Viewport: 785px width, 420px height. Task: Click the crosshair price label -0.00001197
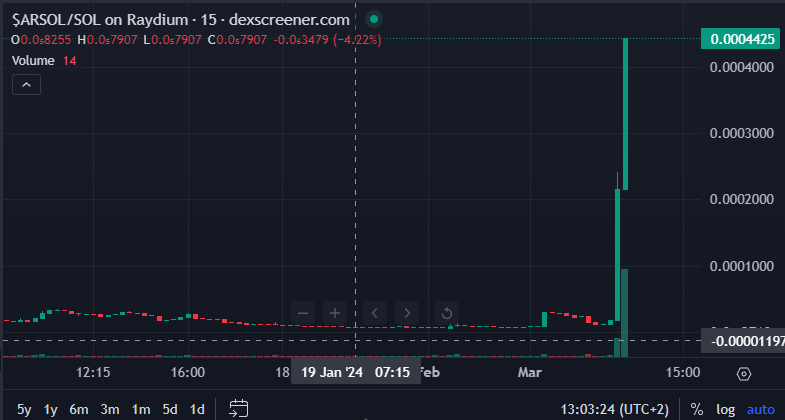coord(743,341)
